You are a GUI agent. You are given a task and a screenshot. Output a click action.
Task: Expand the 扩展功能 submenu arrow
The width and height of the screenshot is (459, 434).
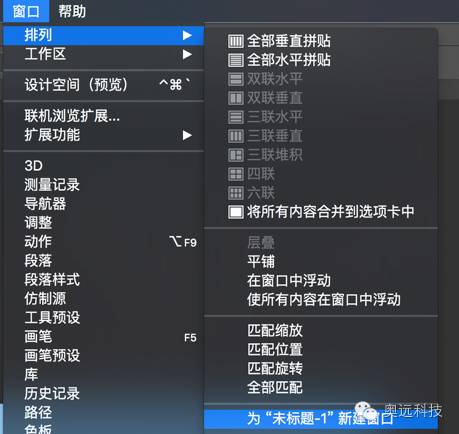pos(187,135)
